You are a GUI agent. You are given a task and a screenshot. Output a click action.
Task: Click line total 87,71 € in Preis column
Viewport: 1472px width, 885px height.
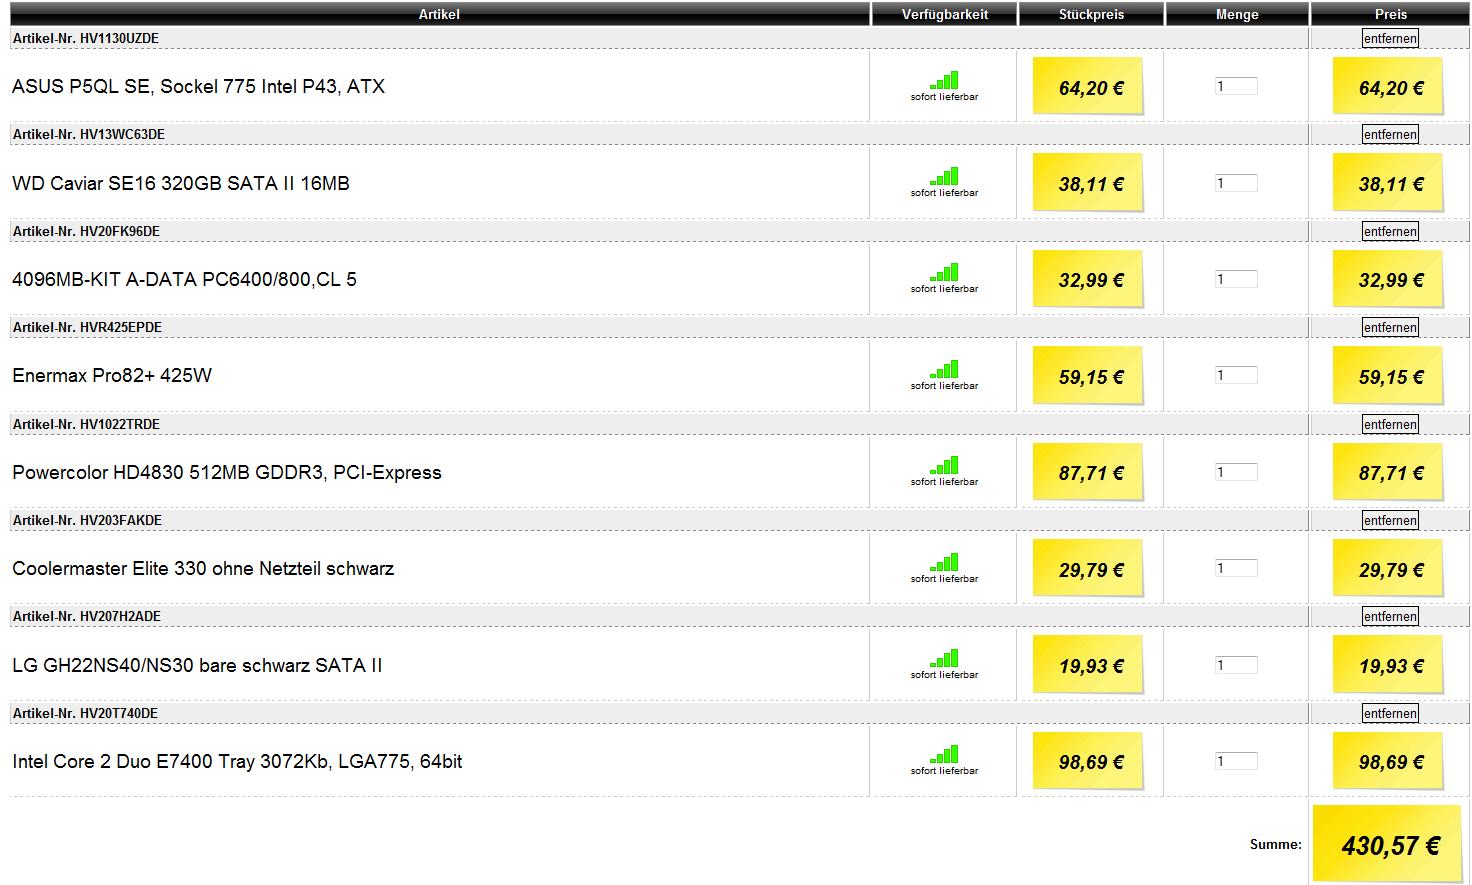1388,473
